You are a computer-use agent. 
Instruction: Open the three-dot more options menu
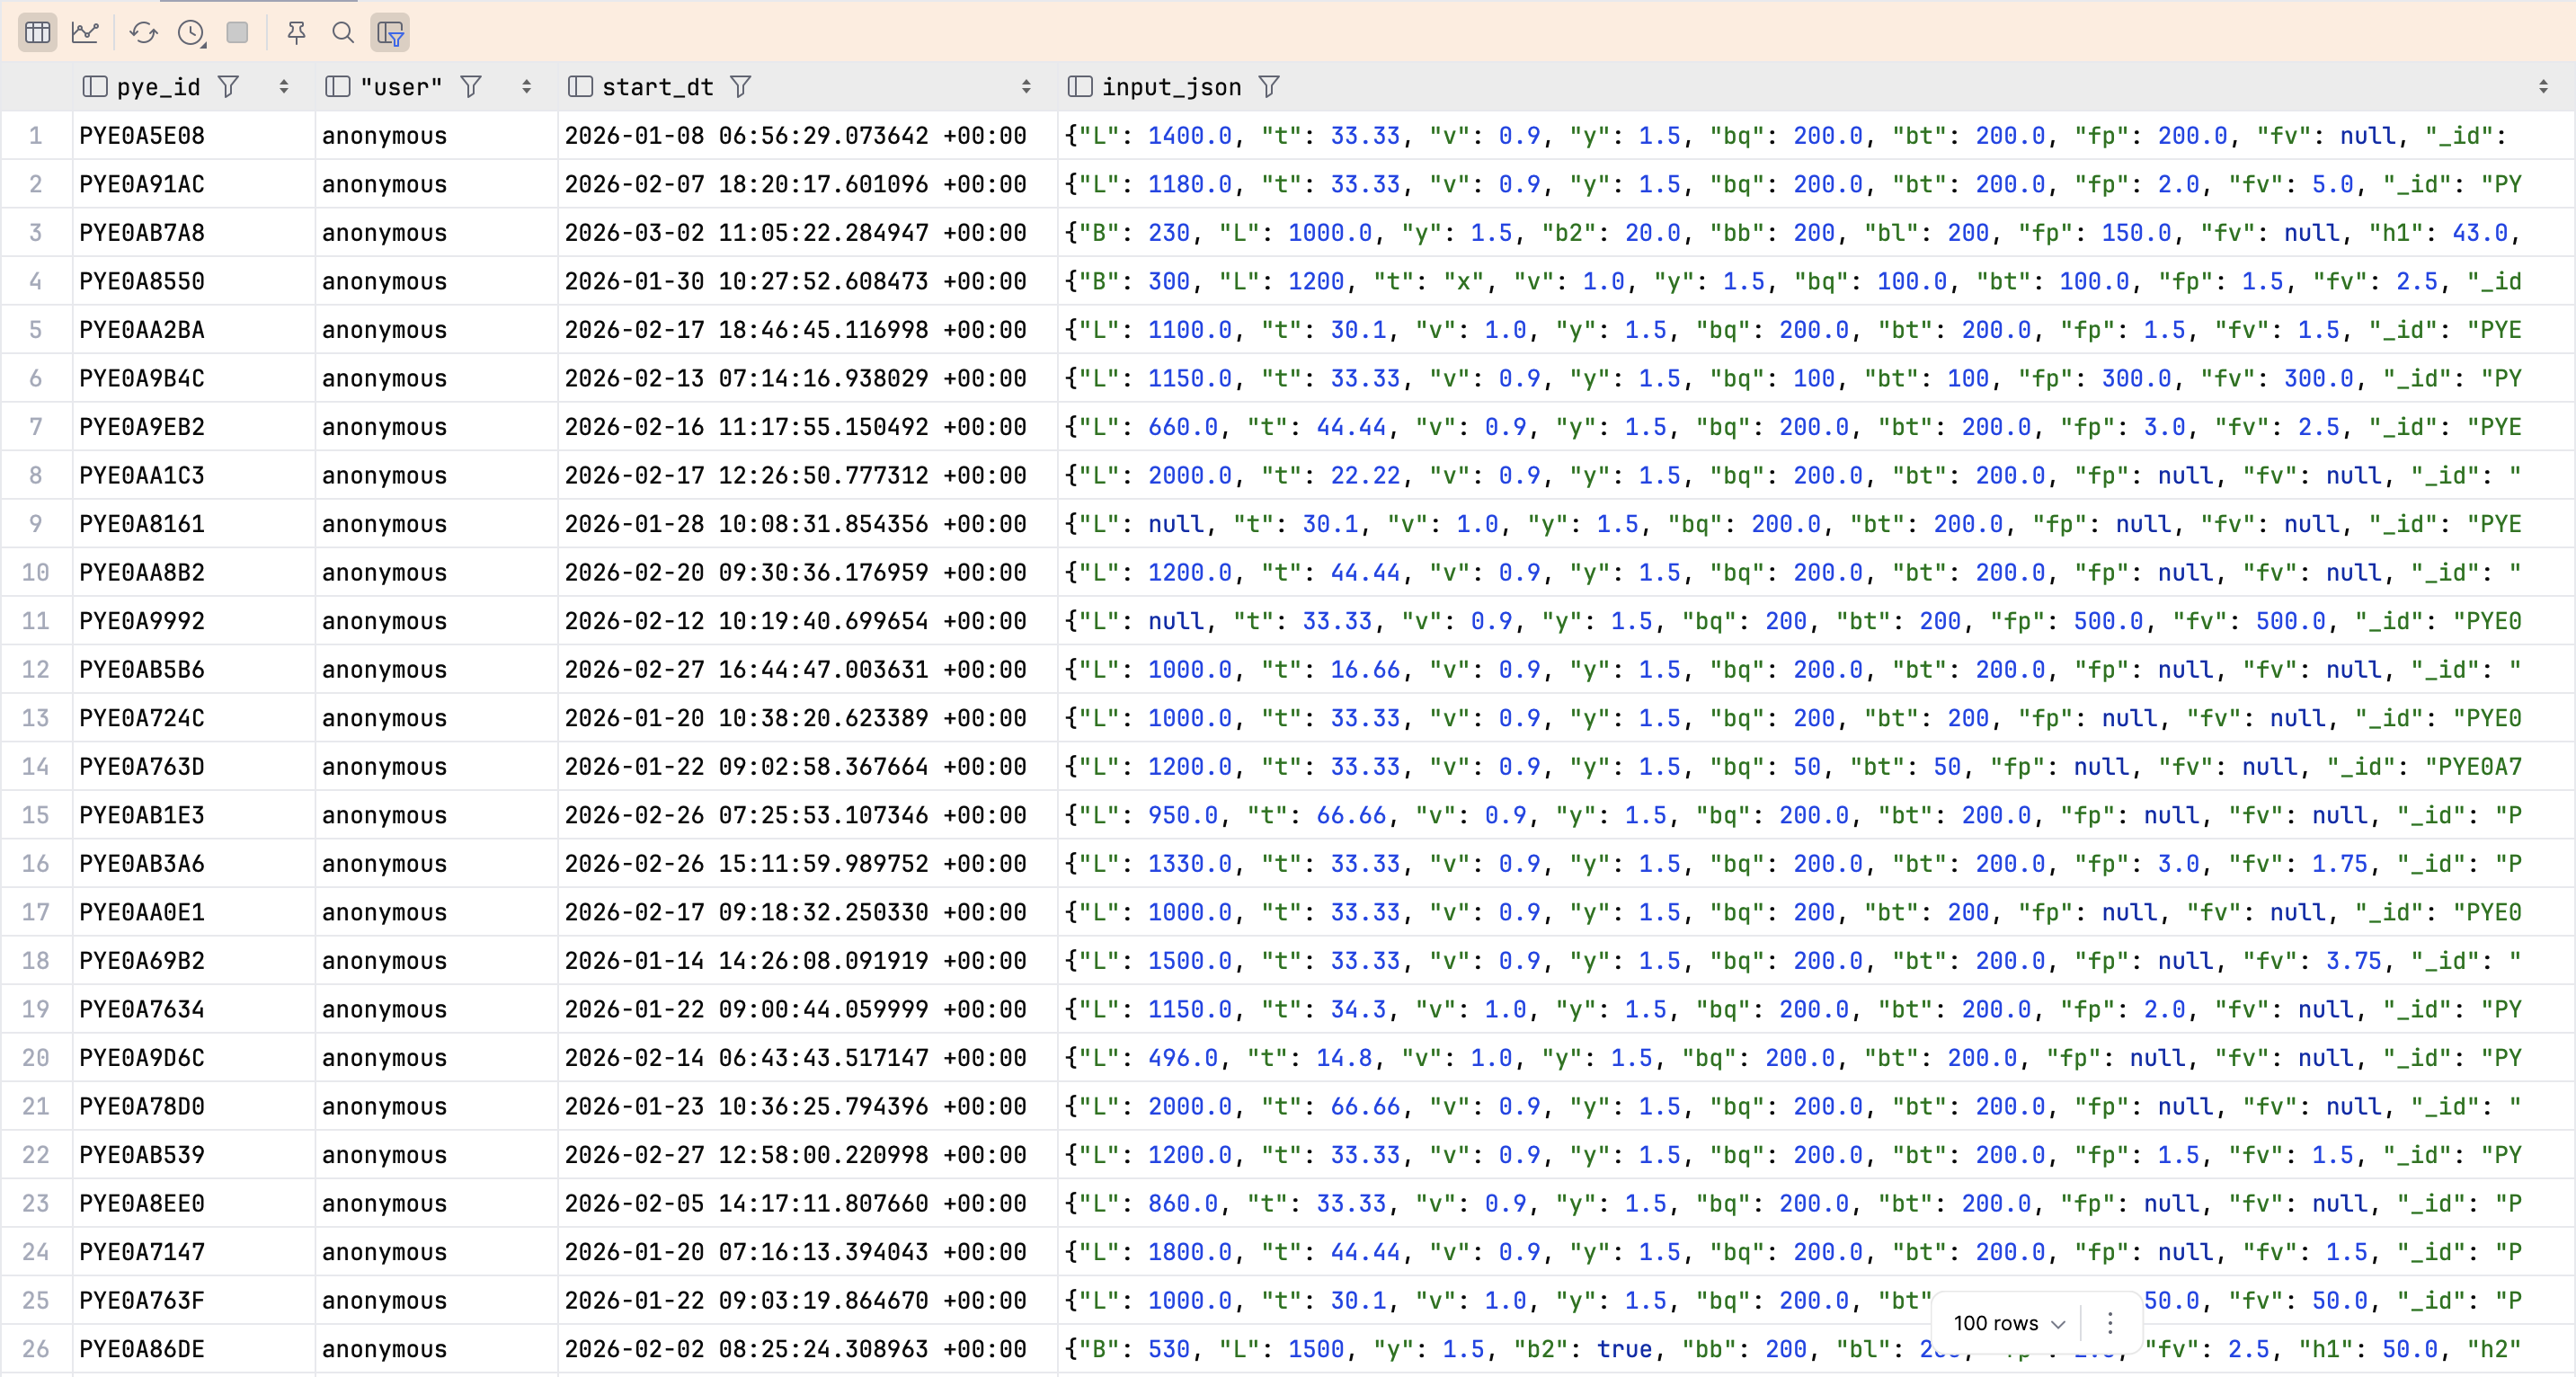tap(2110, 1323)
